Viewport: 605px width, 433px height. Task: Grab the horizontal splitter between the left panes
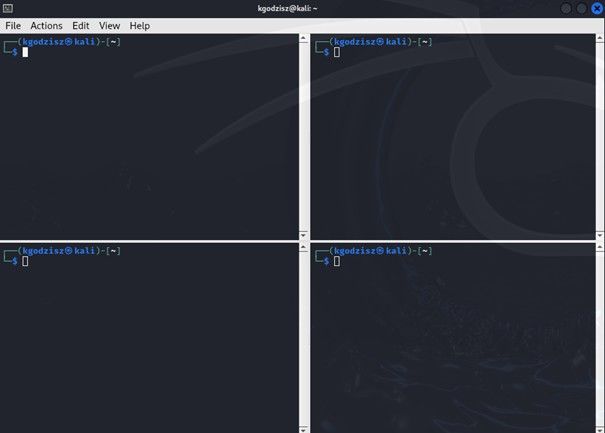pyautogui.click(x=150, y=240)
